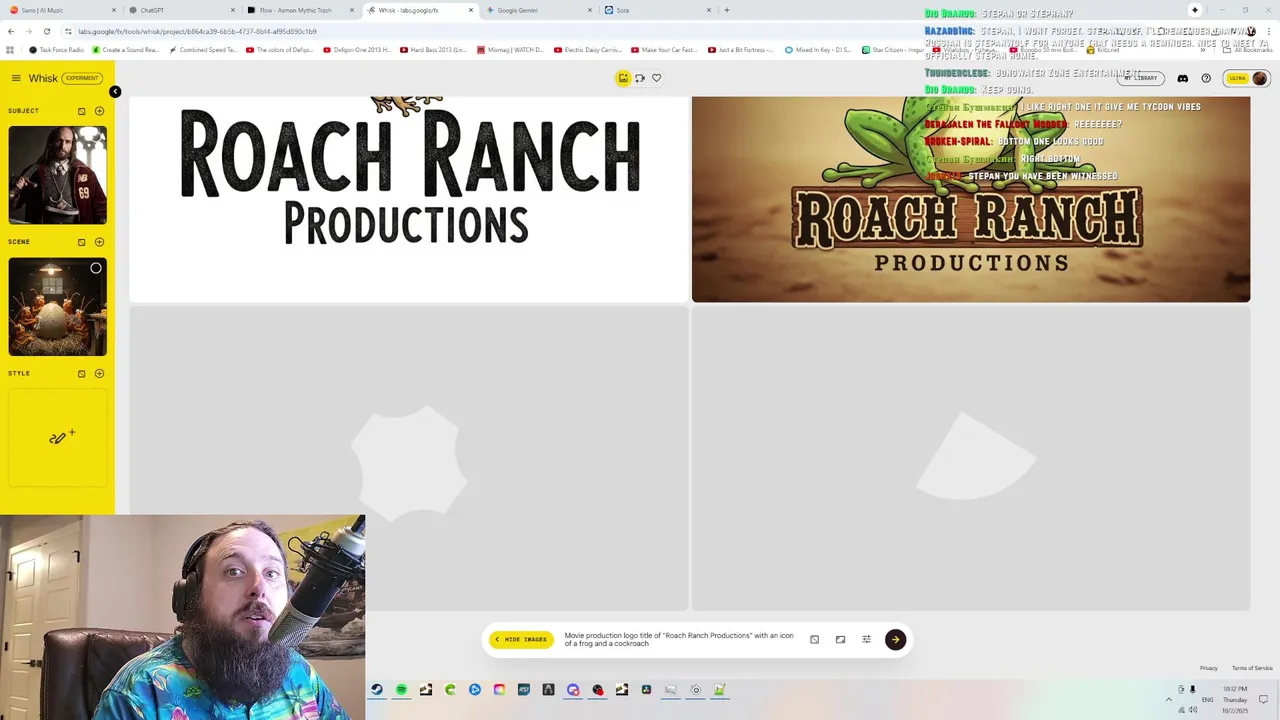This screenshot has height=720, width=1280.
Task: Open the Discord icon in the header
Action: pyautogui.click(x=1182, y=78)
